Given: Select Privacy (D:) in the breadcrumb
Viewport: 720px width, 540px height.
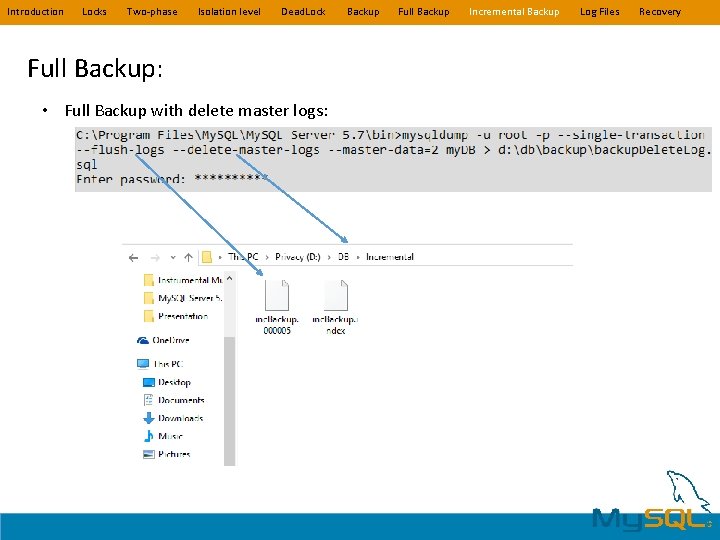Looking at the screenshot, I should pos(298,257).
